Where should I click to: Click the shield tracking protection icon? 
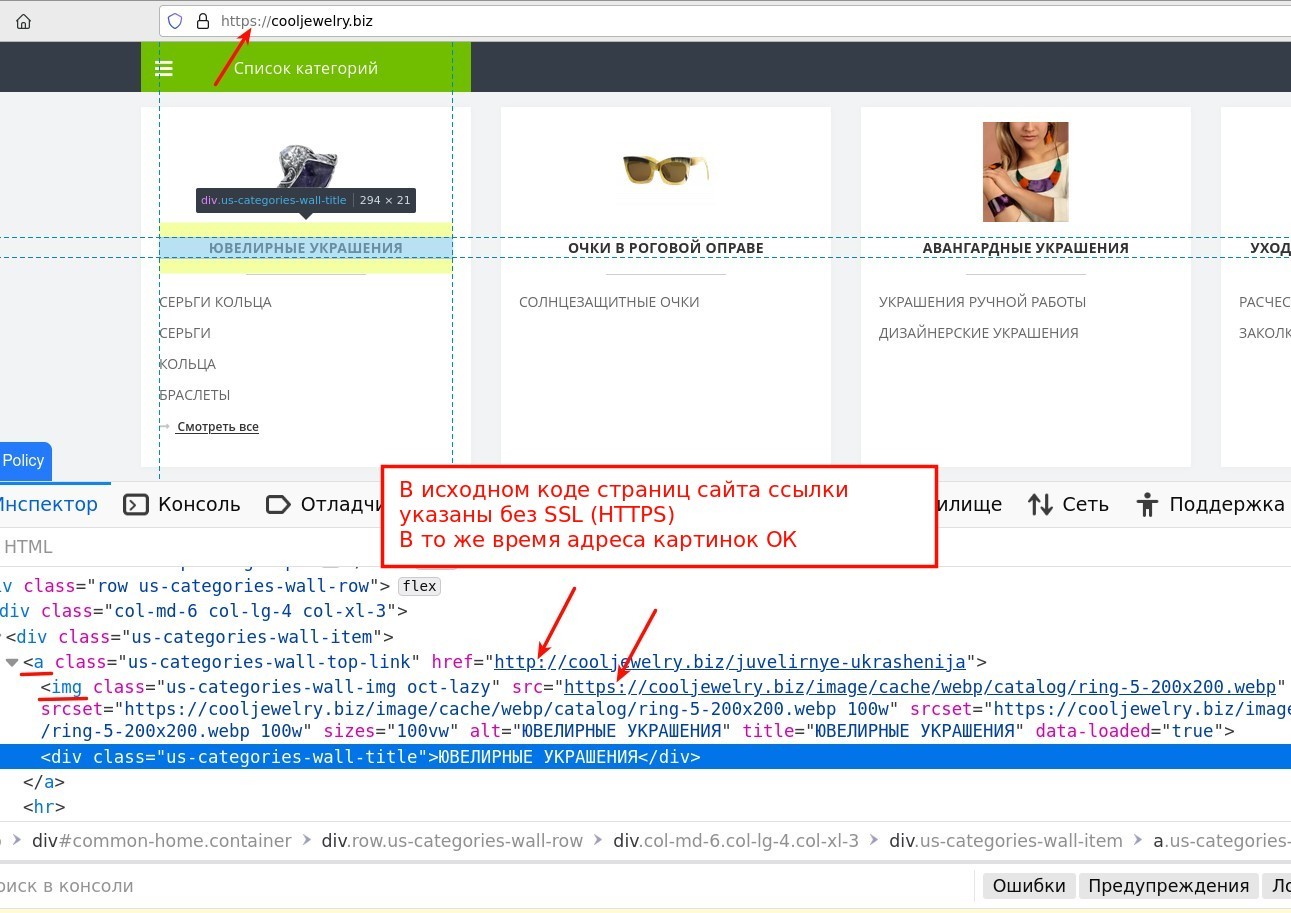click(x=175, y=21)
